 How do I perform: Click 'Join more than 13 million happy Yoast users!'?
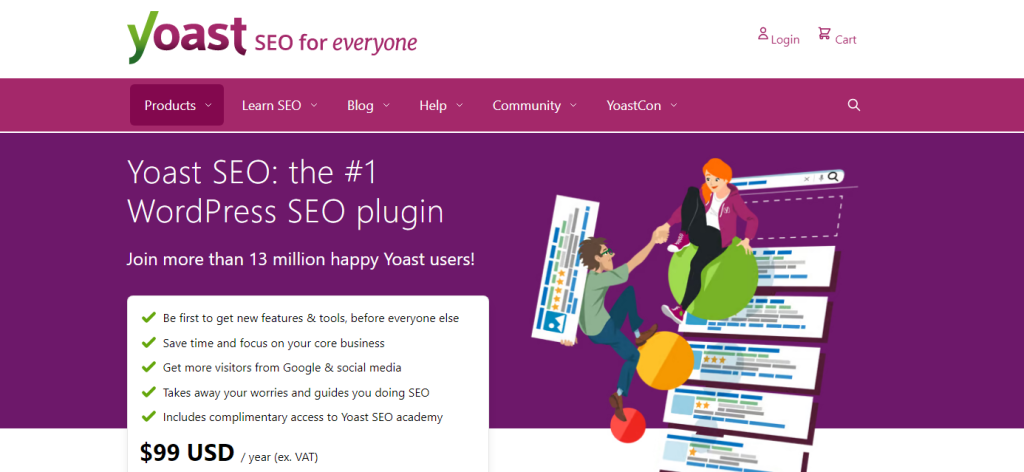[x=300, y=260]
